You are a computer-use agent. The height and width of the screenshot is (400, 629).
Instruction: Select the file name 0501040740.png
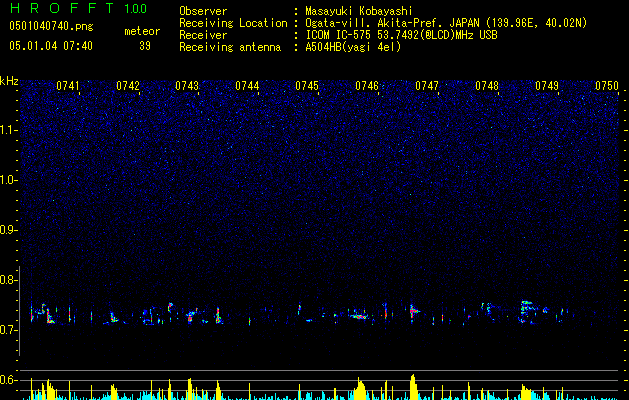pyautogui.click(x=51, y=26)
